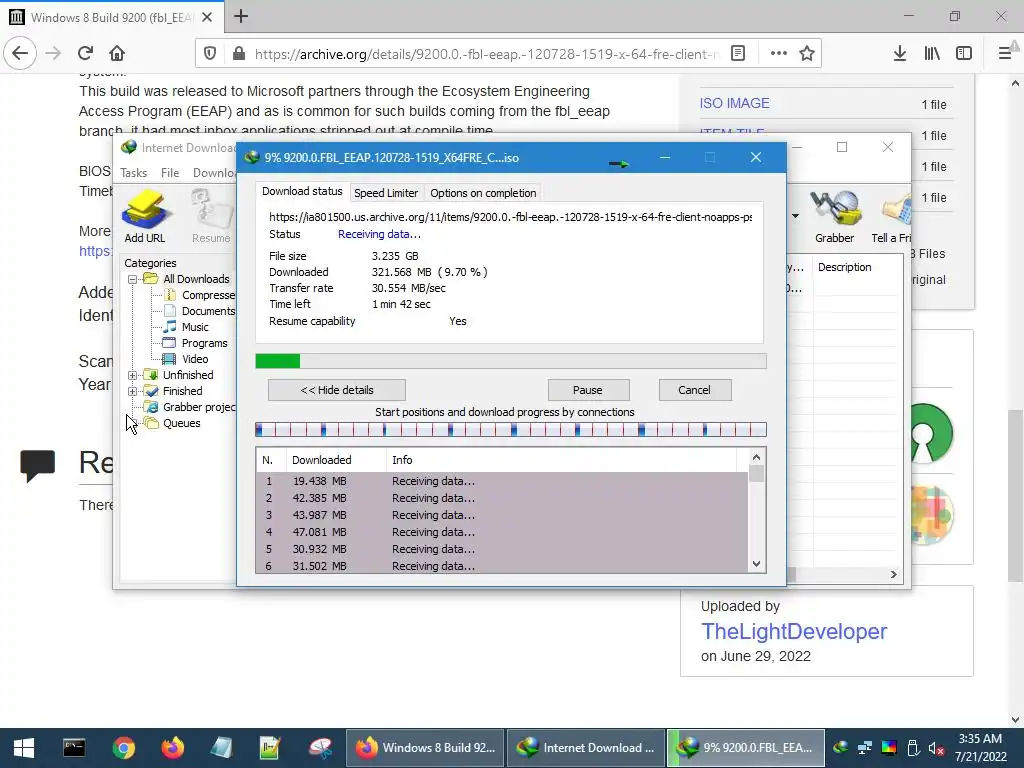
Task: Expand the Unfinished category node
Action: tap(133, 376)
